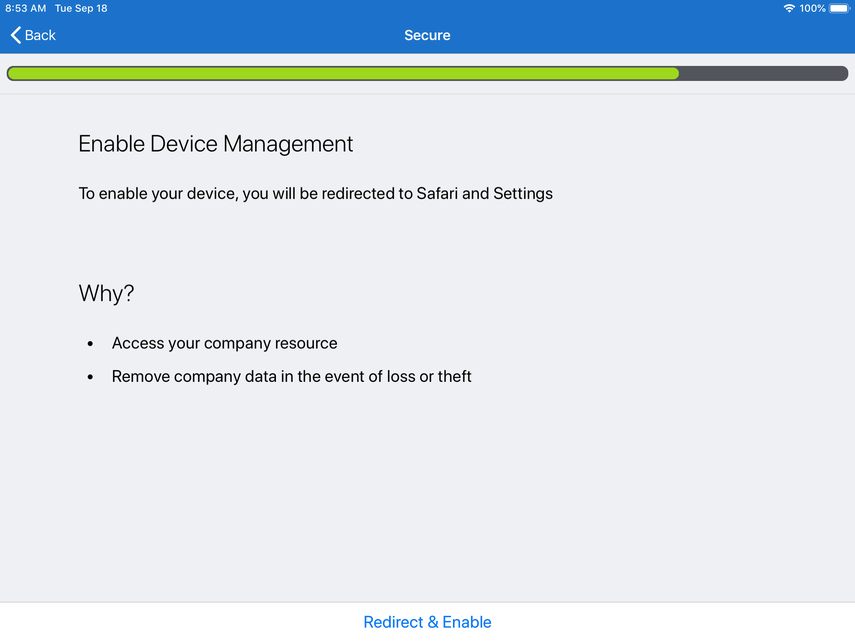The width and height of the screenshot is (855, 641).
Task: Click the word Settings in the description
Action: 523,193
